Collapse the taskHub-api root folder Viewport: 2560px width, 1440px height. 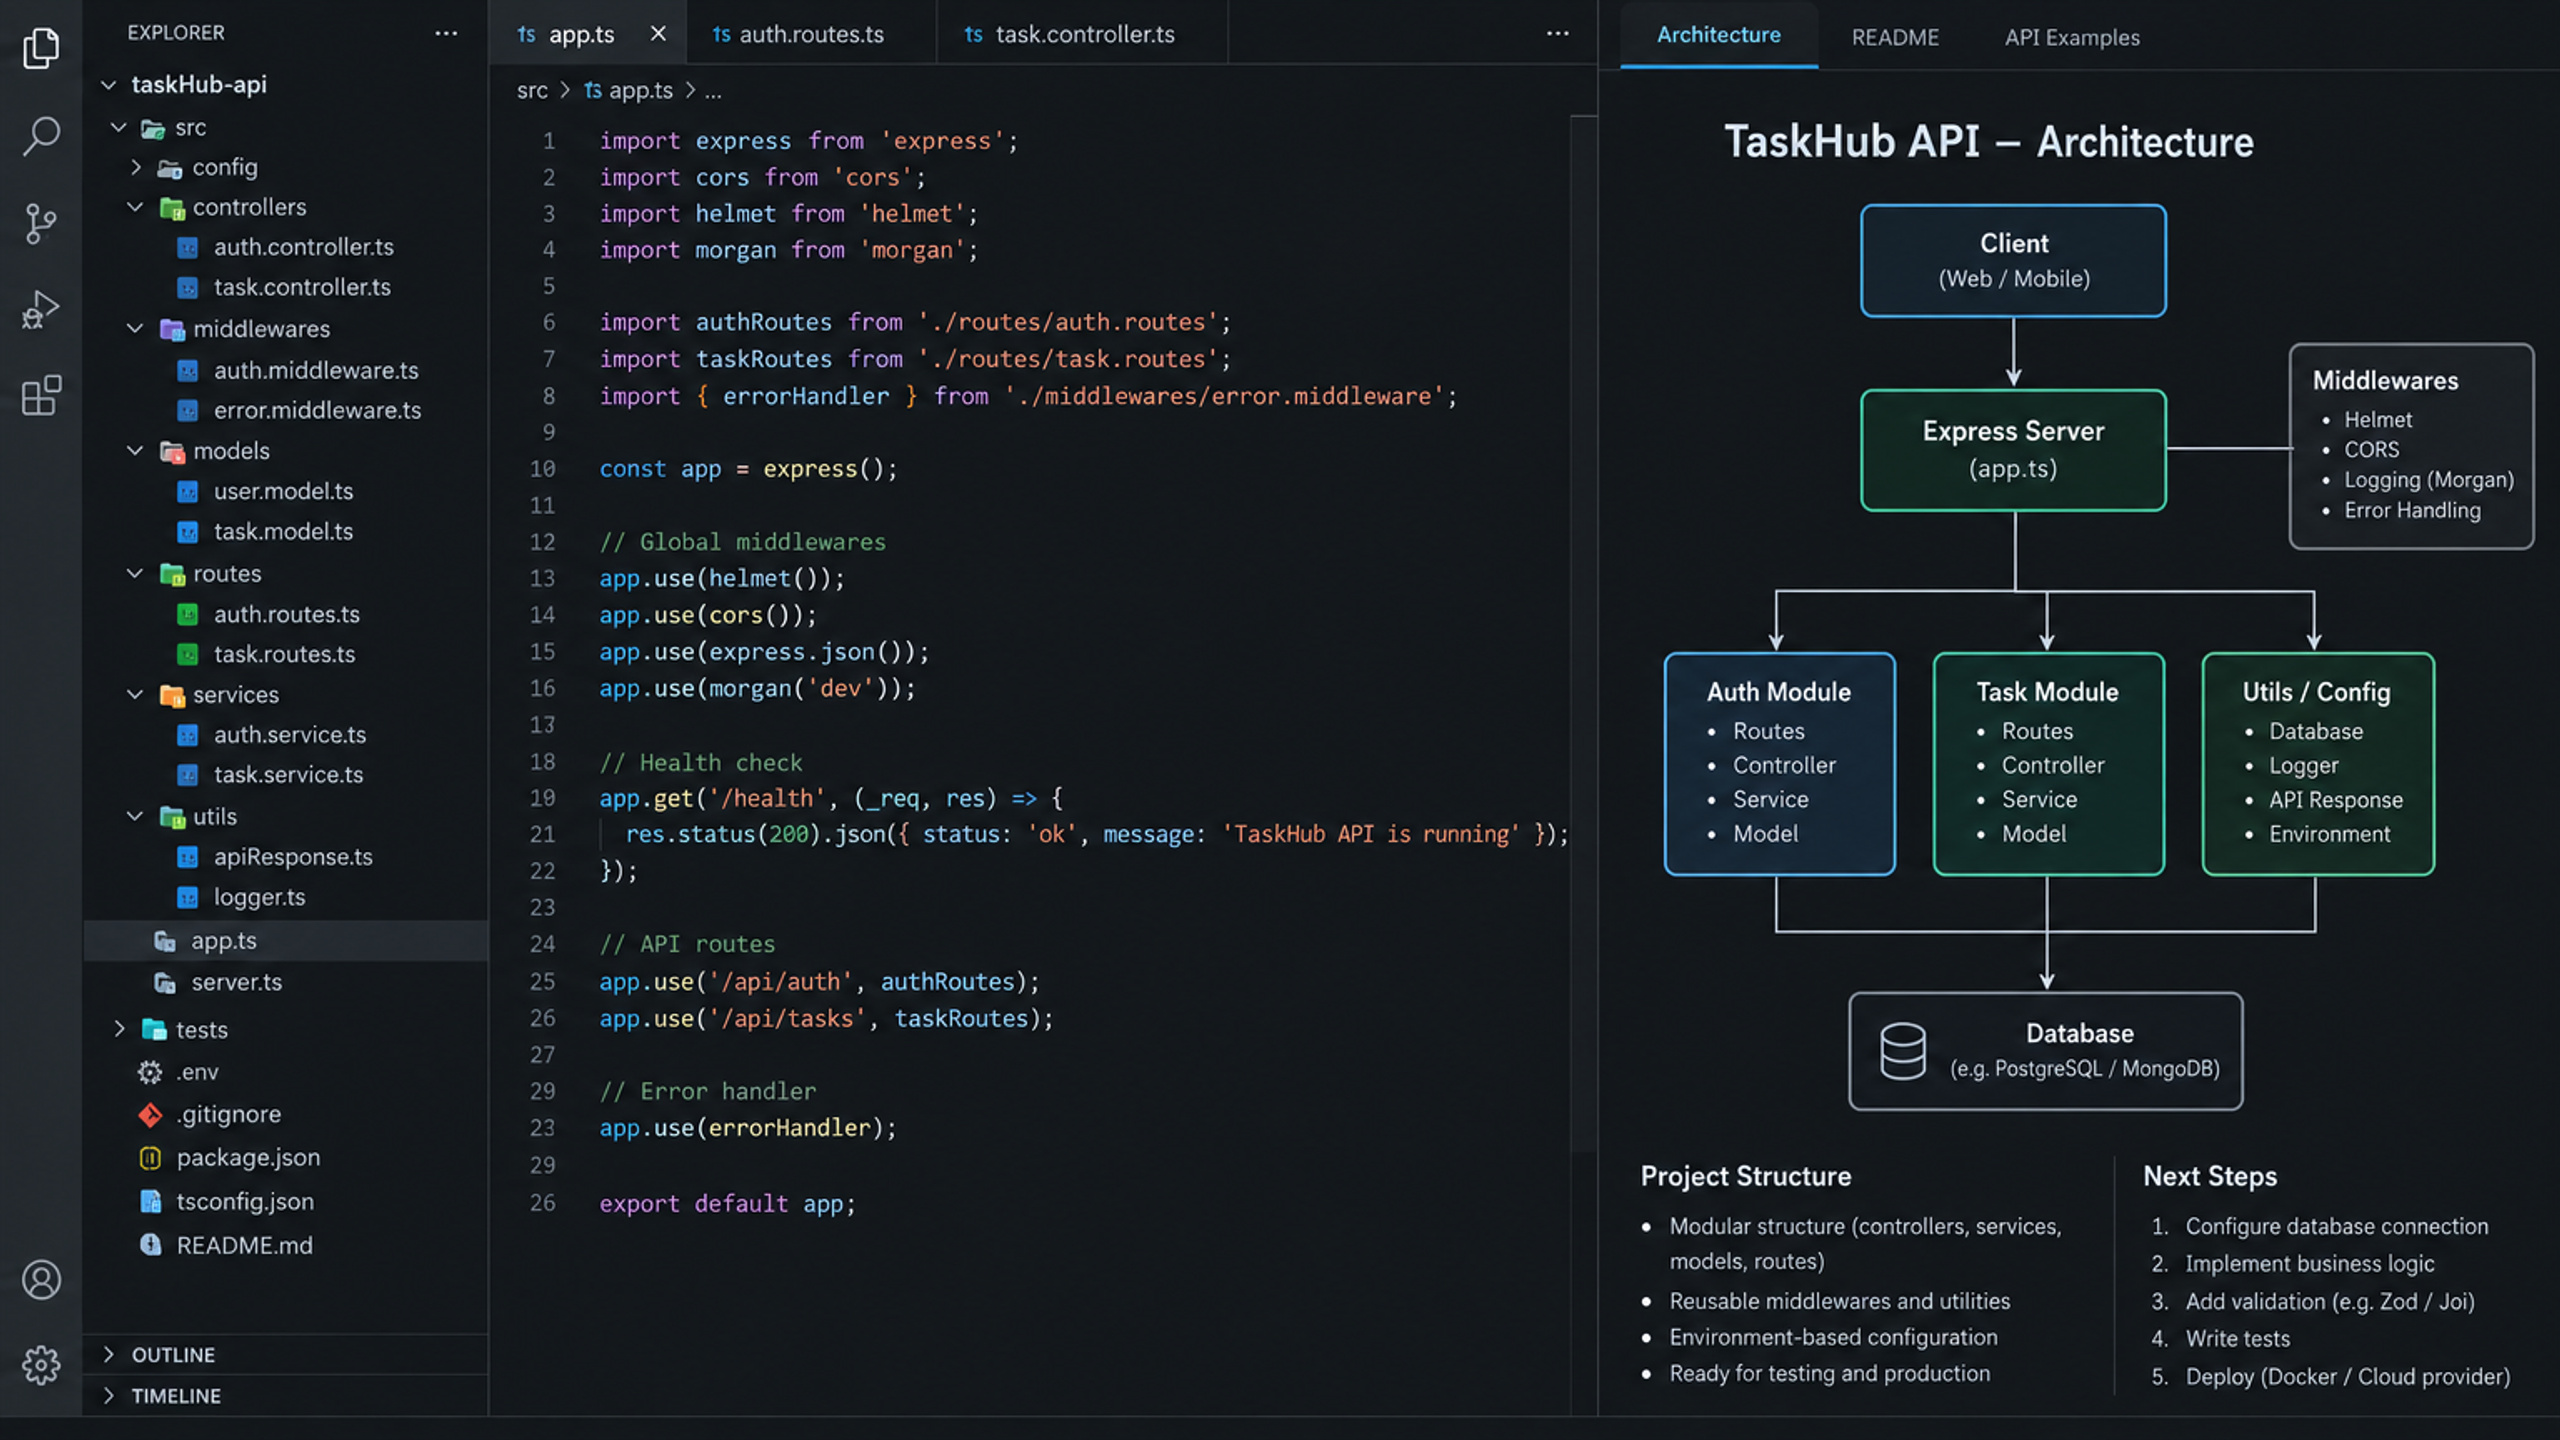click(108, 85)
